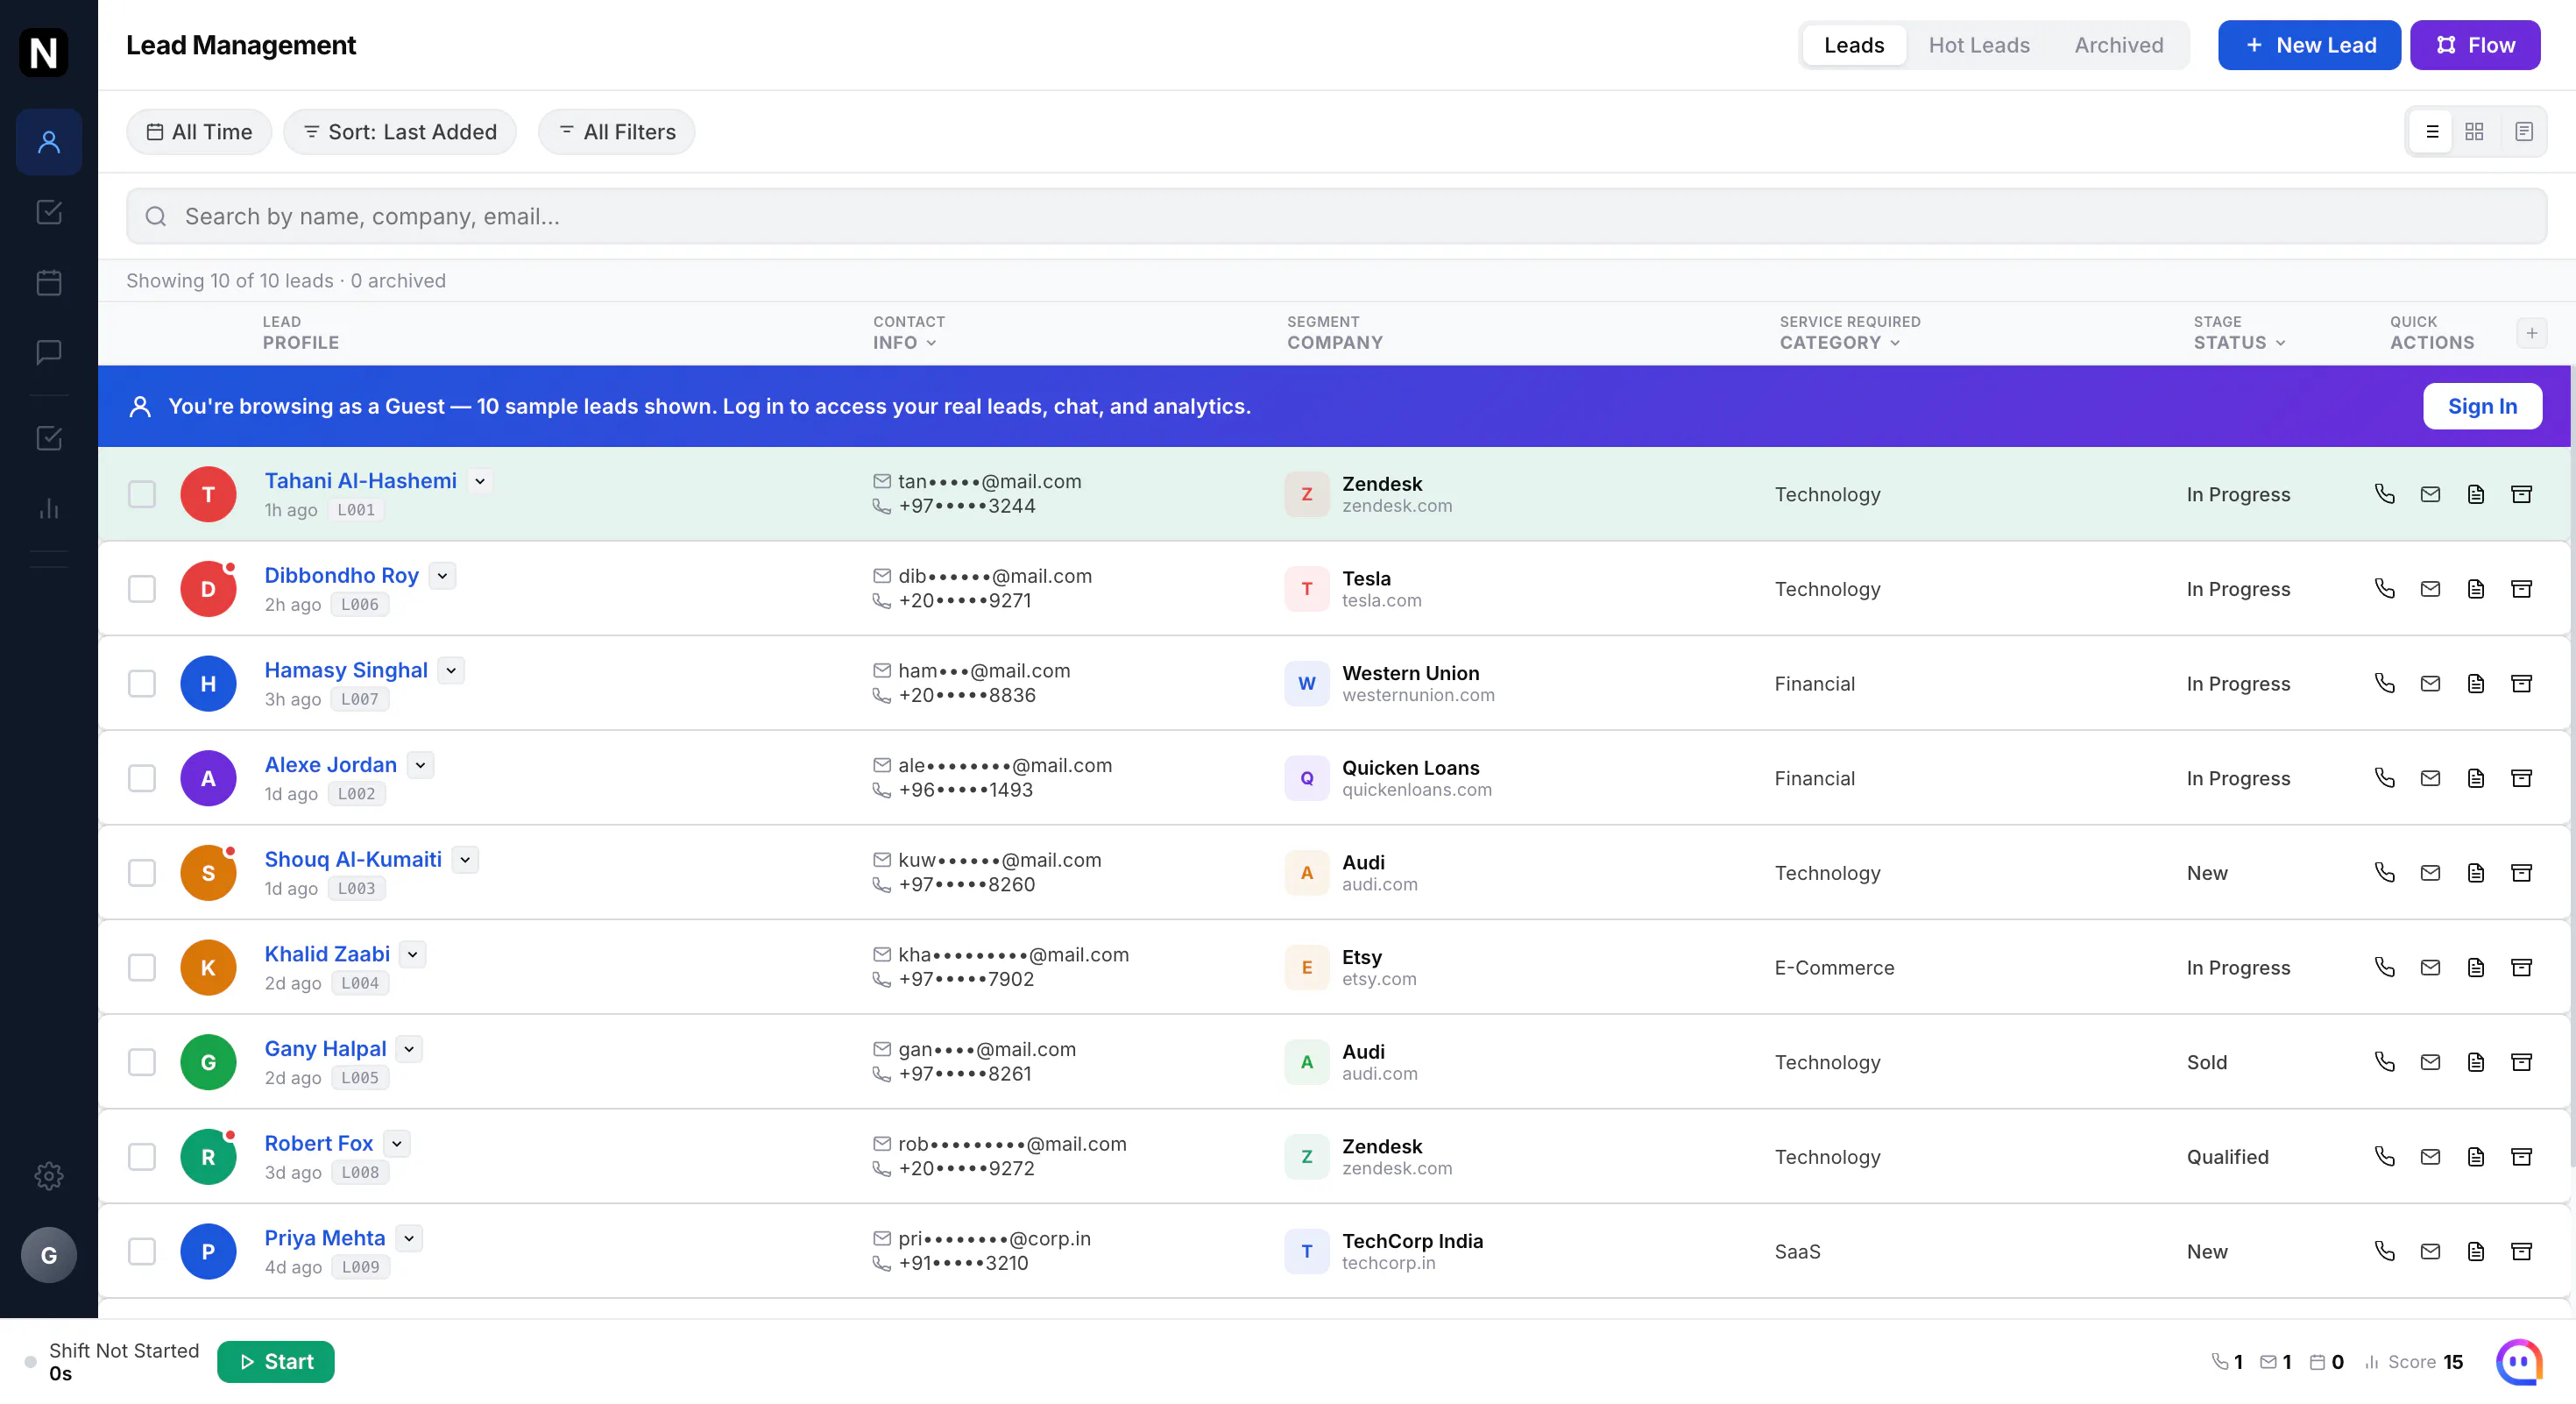Open the chat bubble icon in sidebar

pyautogui.click(x=48, y=353)
